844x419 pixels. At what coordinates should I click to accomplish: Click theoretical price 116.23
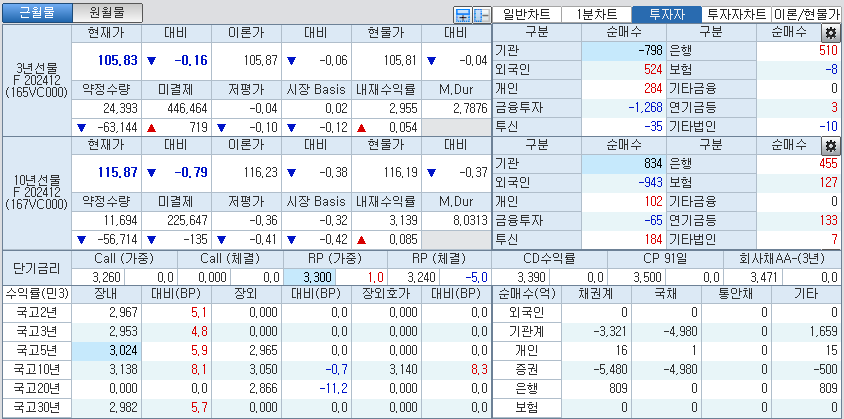(247, 173)
